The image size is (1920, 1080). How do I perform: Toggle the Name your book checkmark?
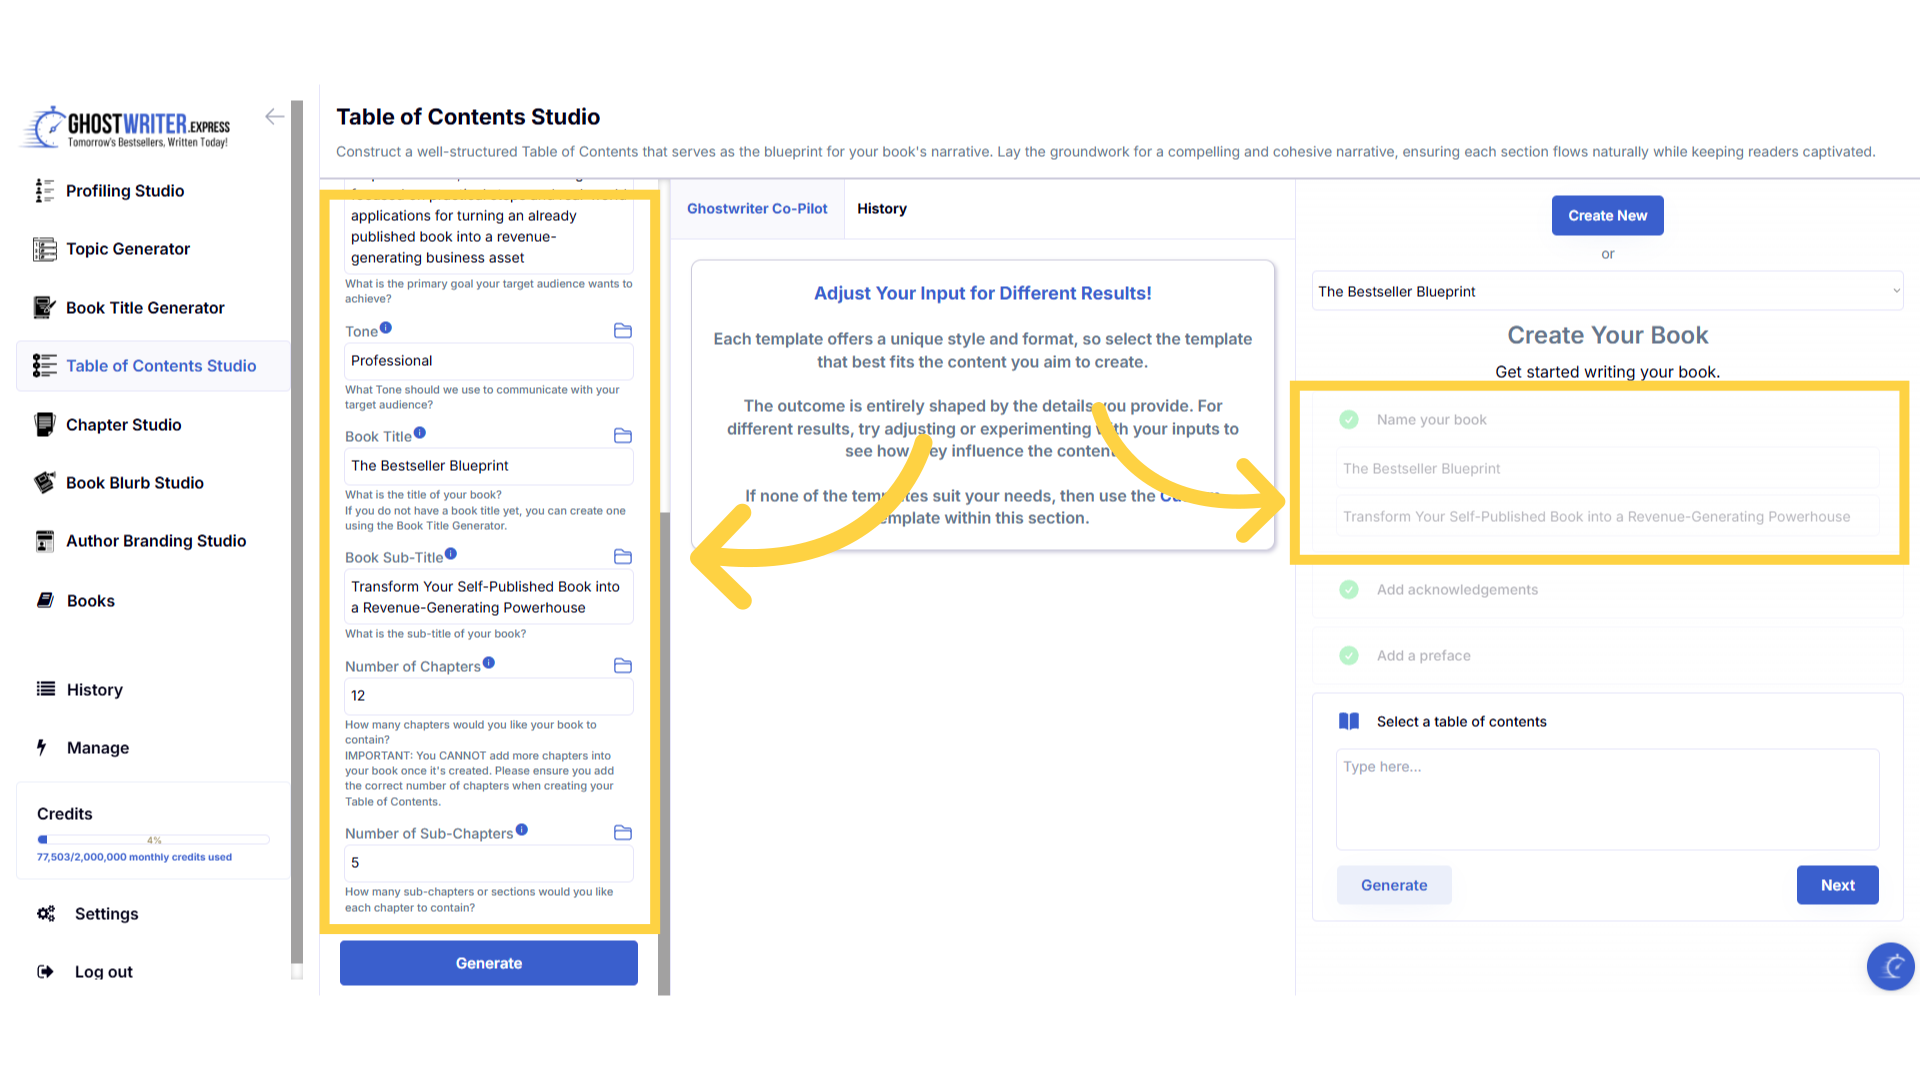tap(1349, 420)
